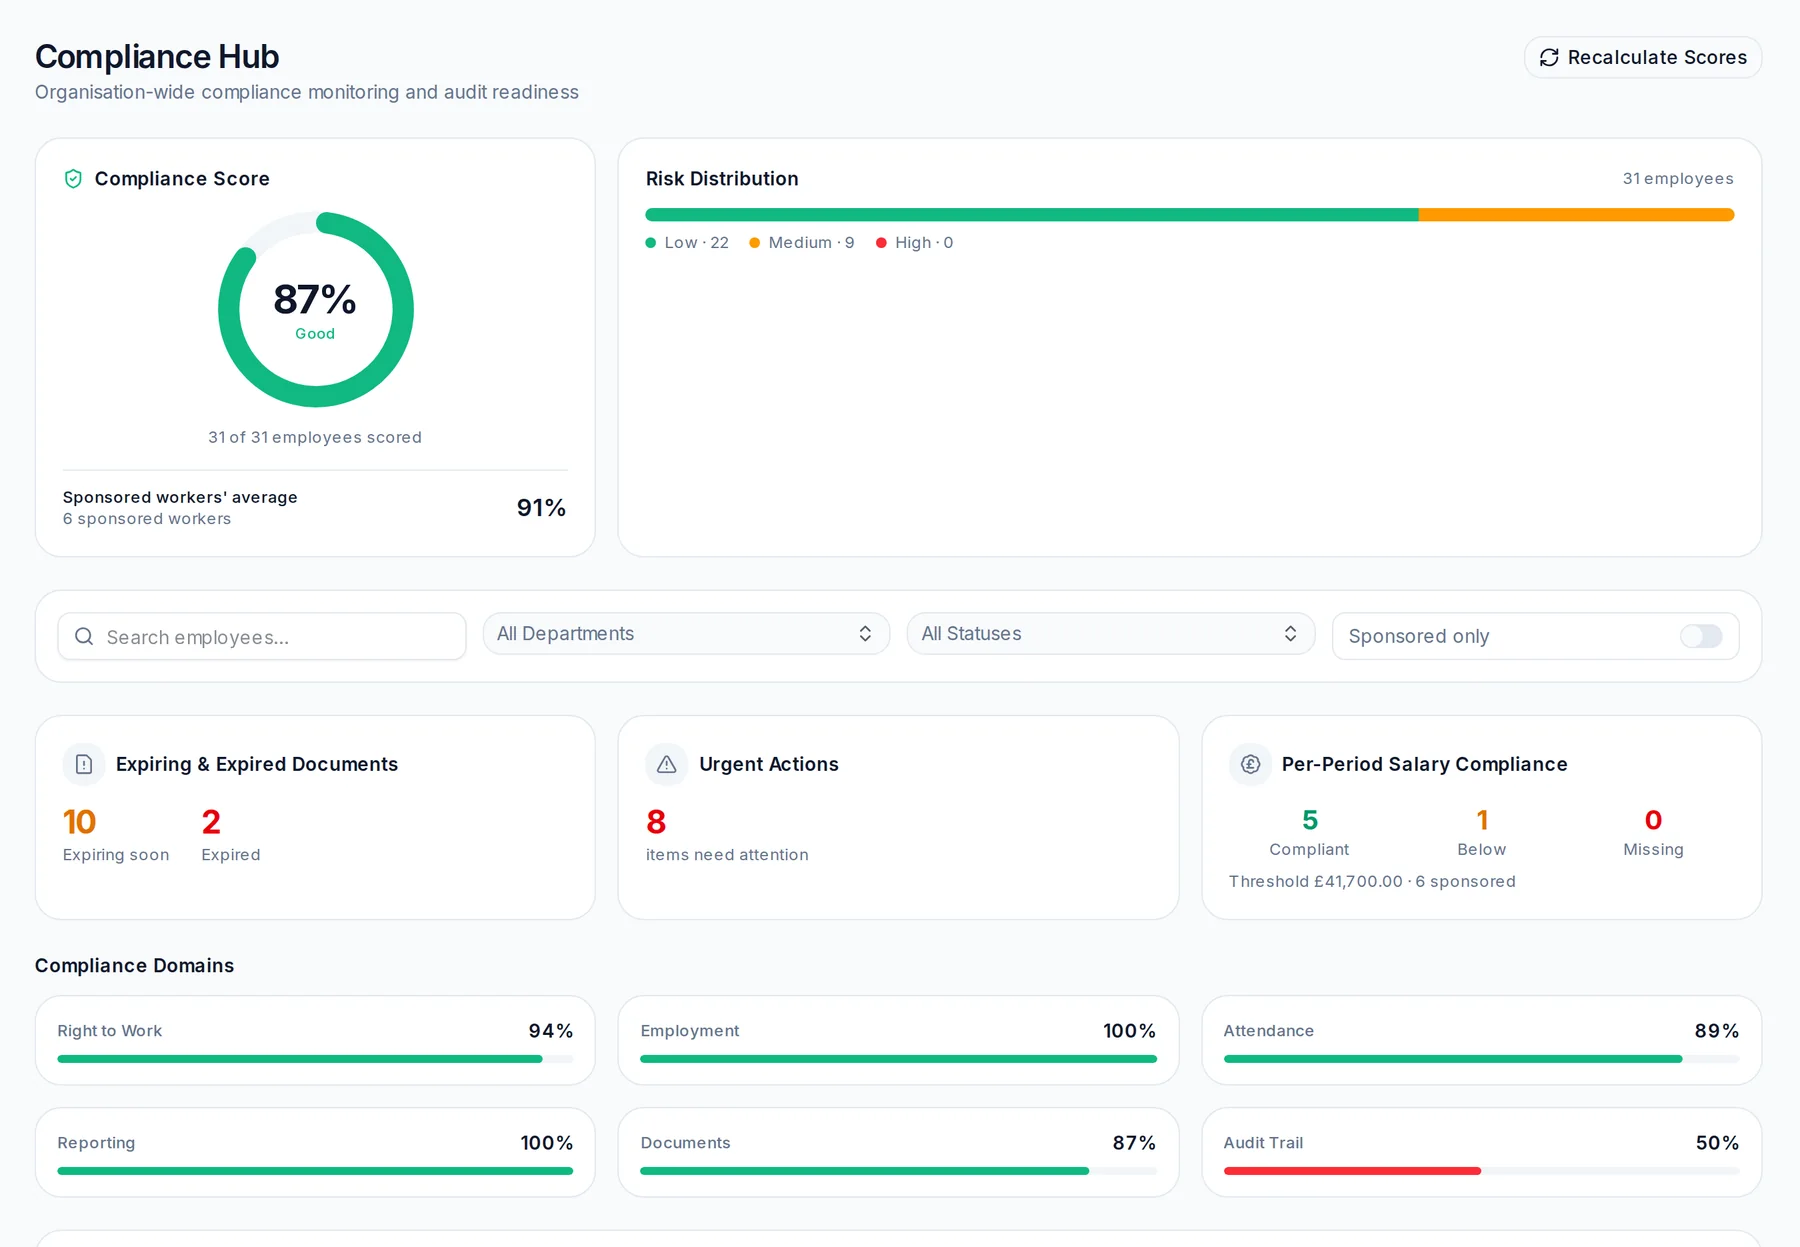Image resolution: width=1800 pixels, height=1247 pixels.
Task: Click the Risk Distribution heading
Action: point(722,179)
